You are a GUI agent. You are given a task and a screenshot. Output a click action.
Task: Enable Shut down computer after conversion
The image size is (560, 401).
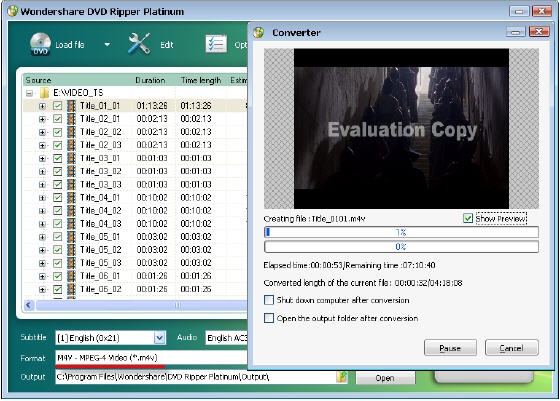269,300
